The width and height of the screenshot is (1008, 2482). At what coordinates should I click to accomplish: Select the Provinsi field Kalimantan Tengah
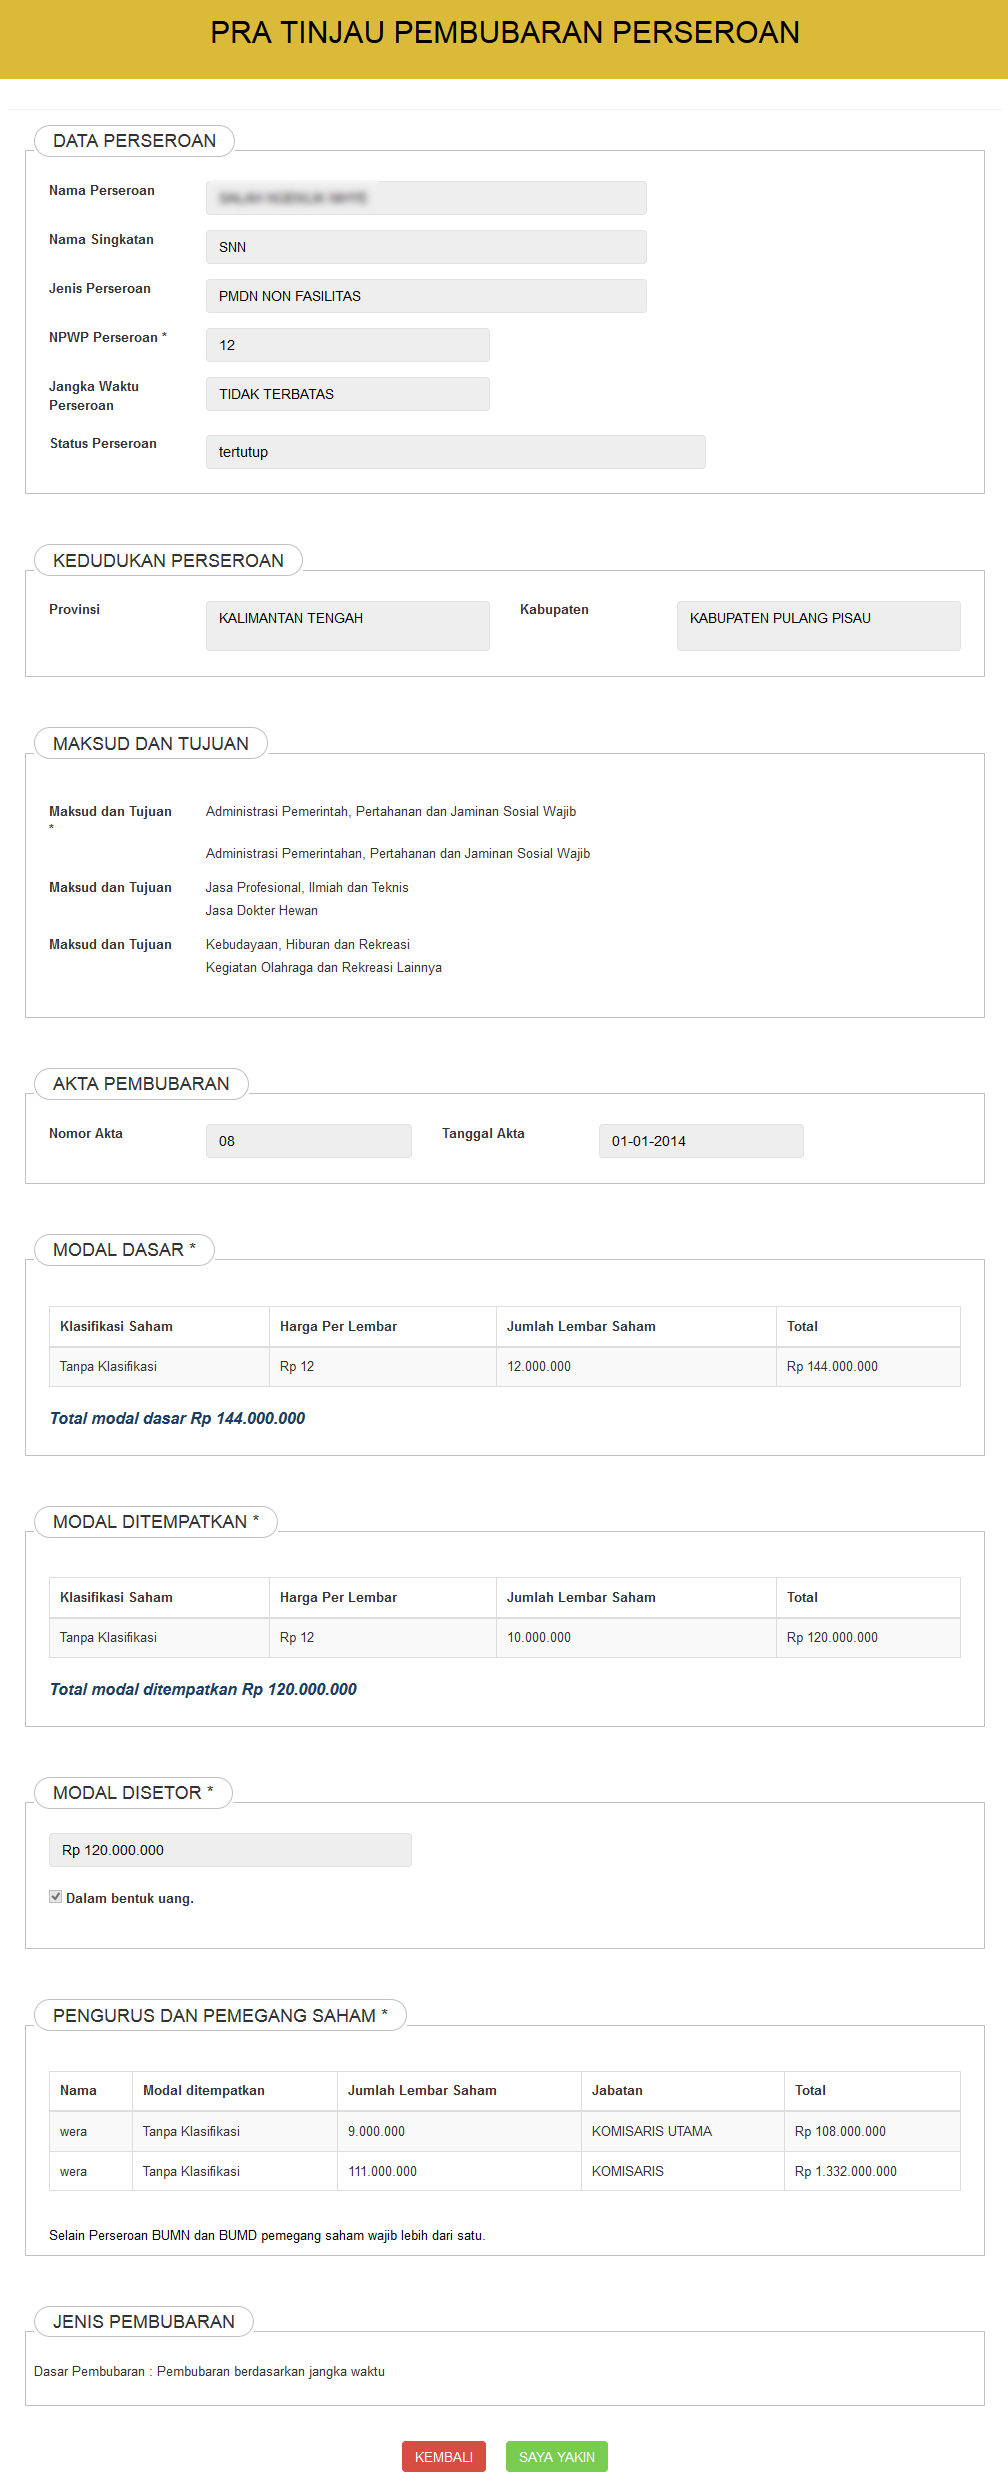(x=347, y=625)
